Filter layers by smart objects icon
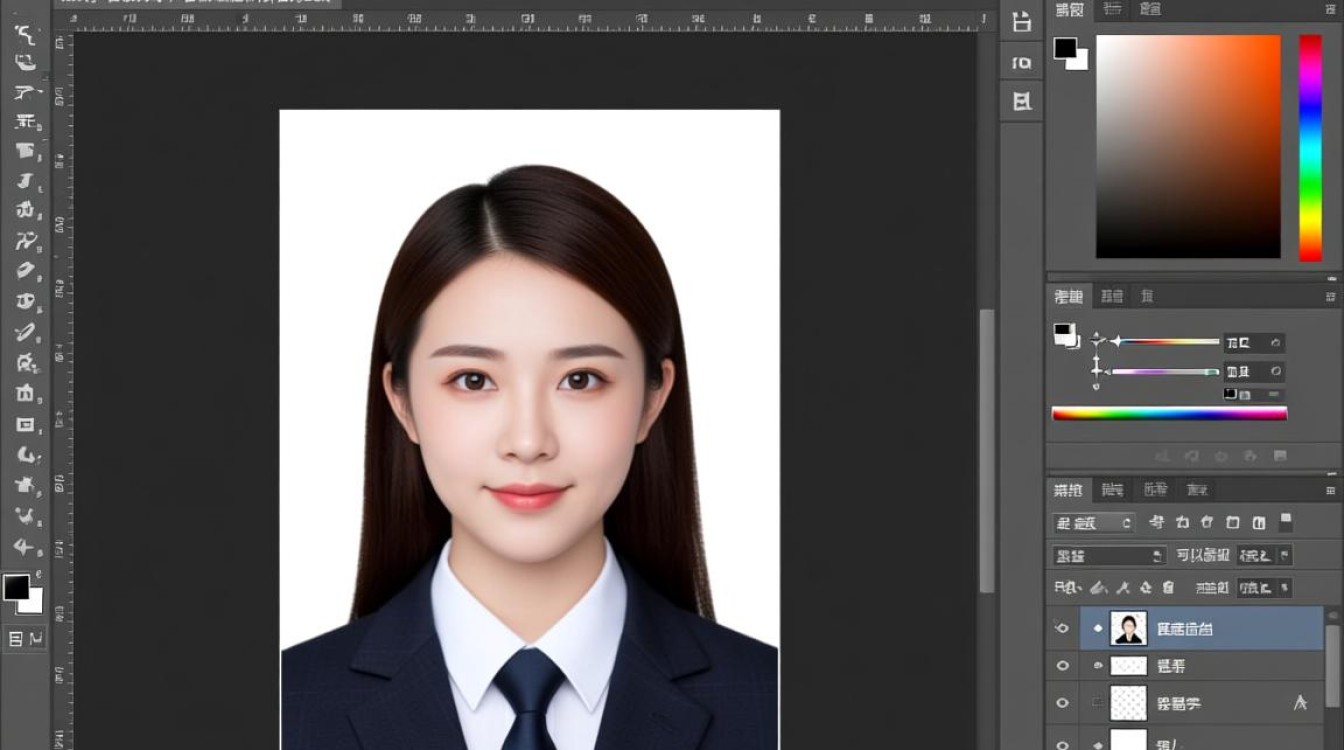The height and width of the screenshot is (750, 1344). (1259, 522)
